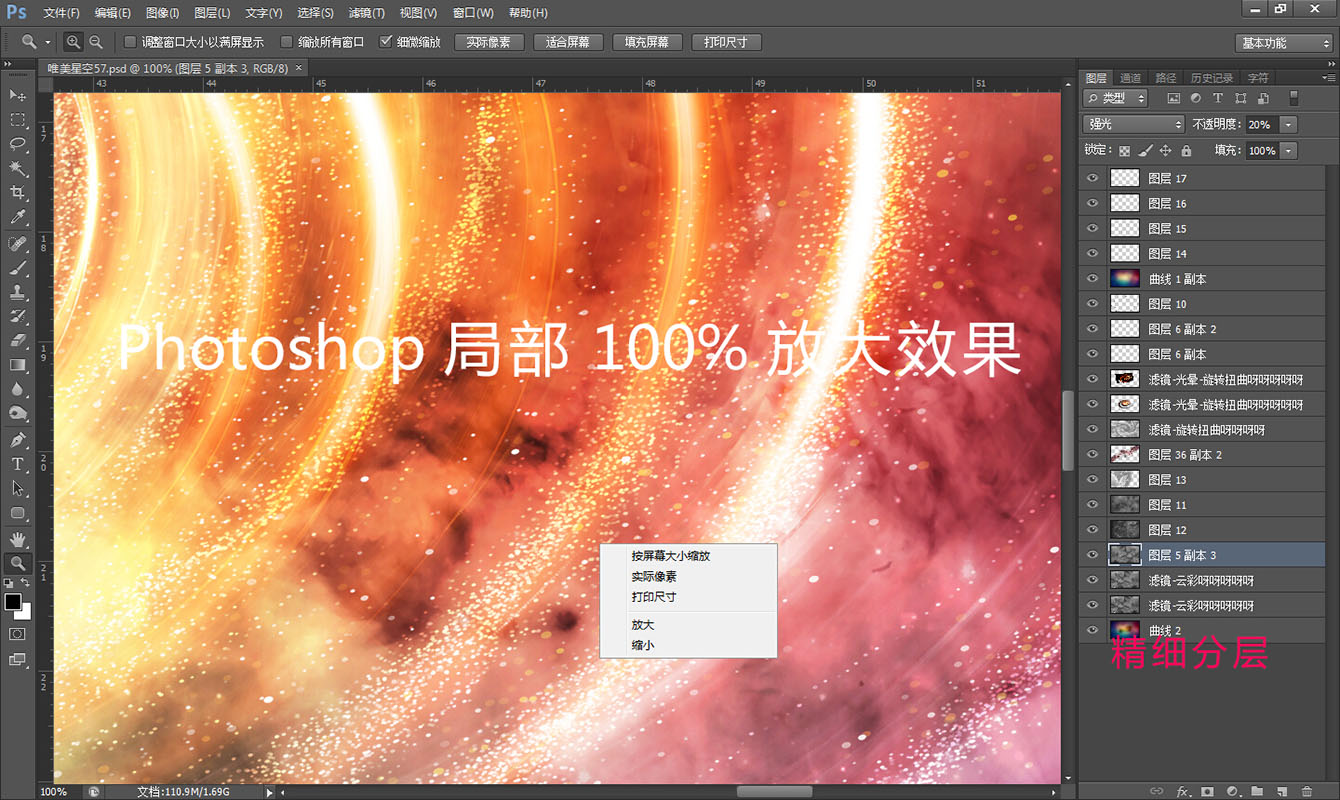Hide layer 曲线 1 副本

pyautogui.click(x=1092, y=279)
